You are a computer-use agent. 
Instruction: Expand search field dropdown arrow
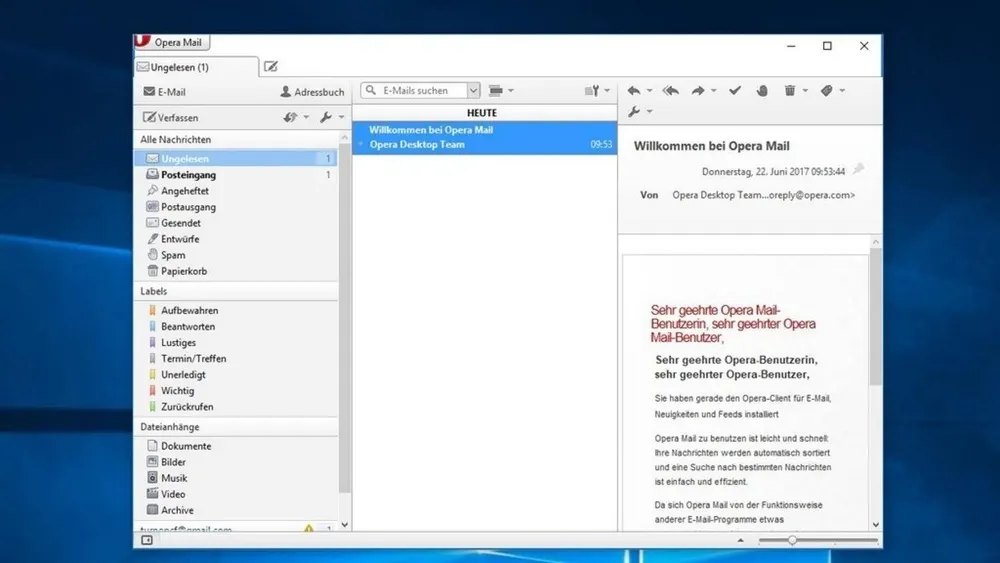[473, 91]
